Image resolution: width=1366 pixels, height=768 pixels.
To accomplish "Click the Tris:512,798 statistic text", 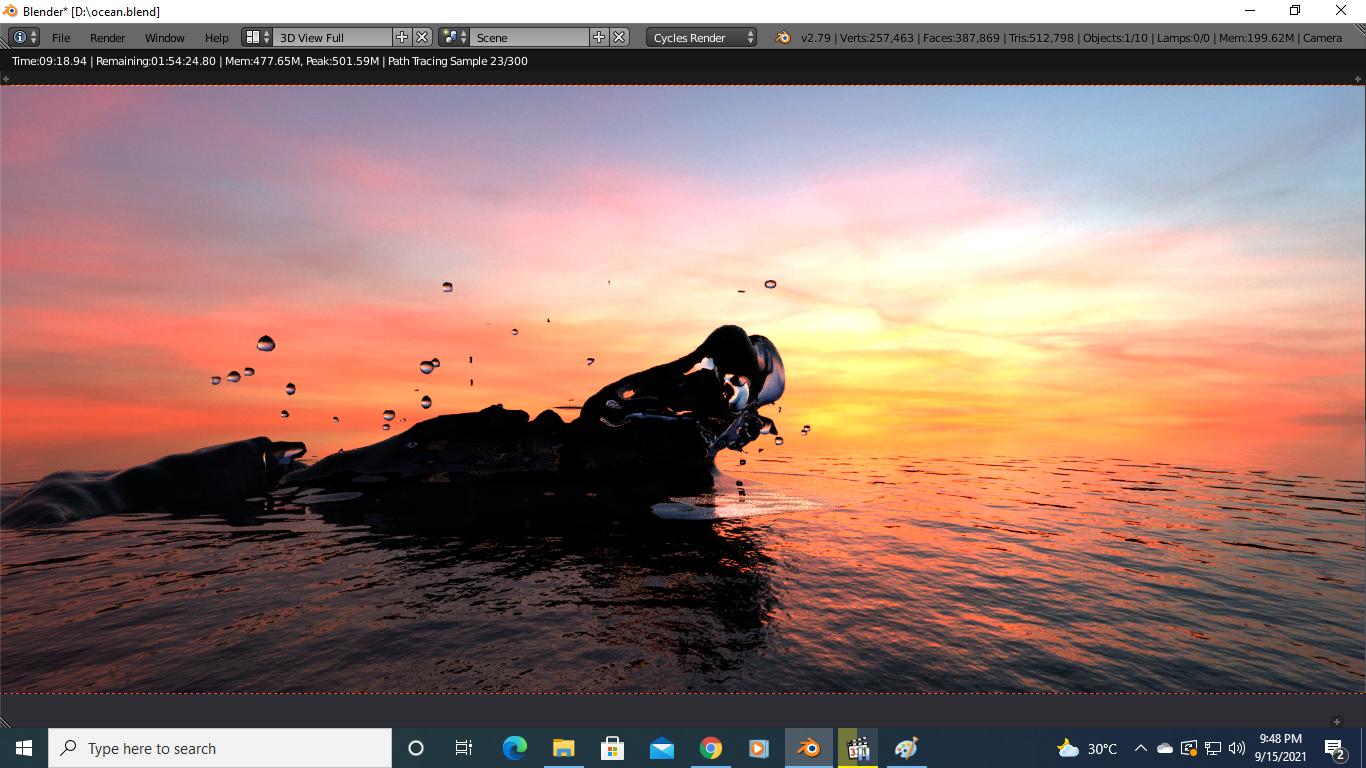I will click(x=1041, y=37).
